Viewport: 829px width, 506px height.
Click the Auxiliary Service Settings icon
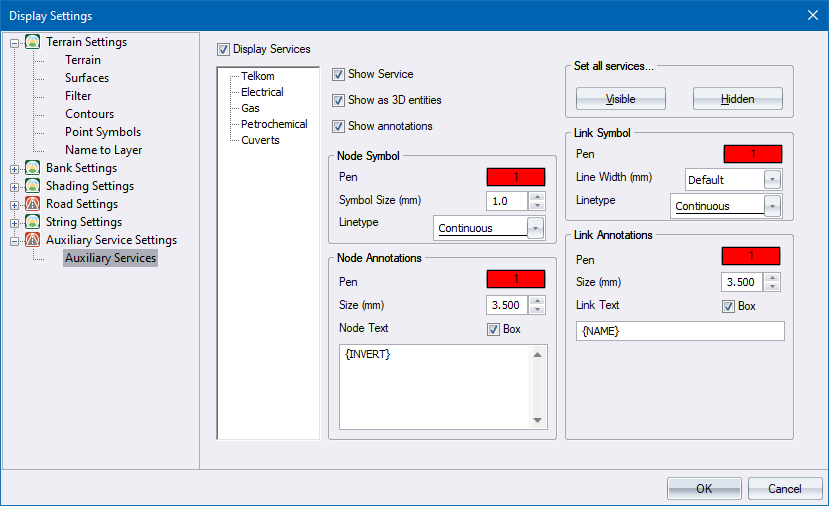click(33, 240)
